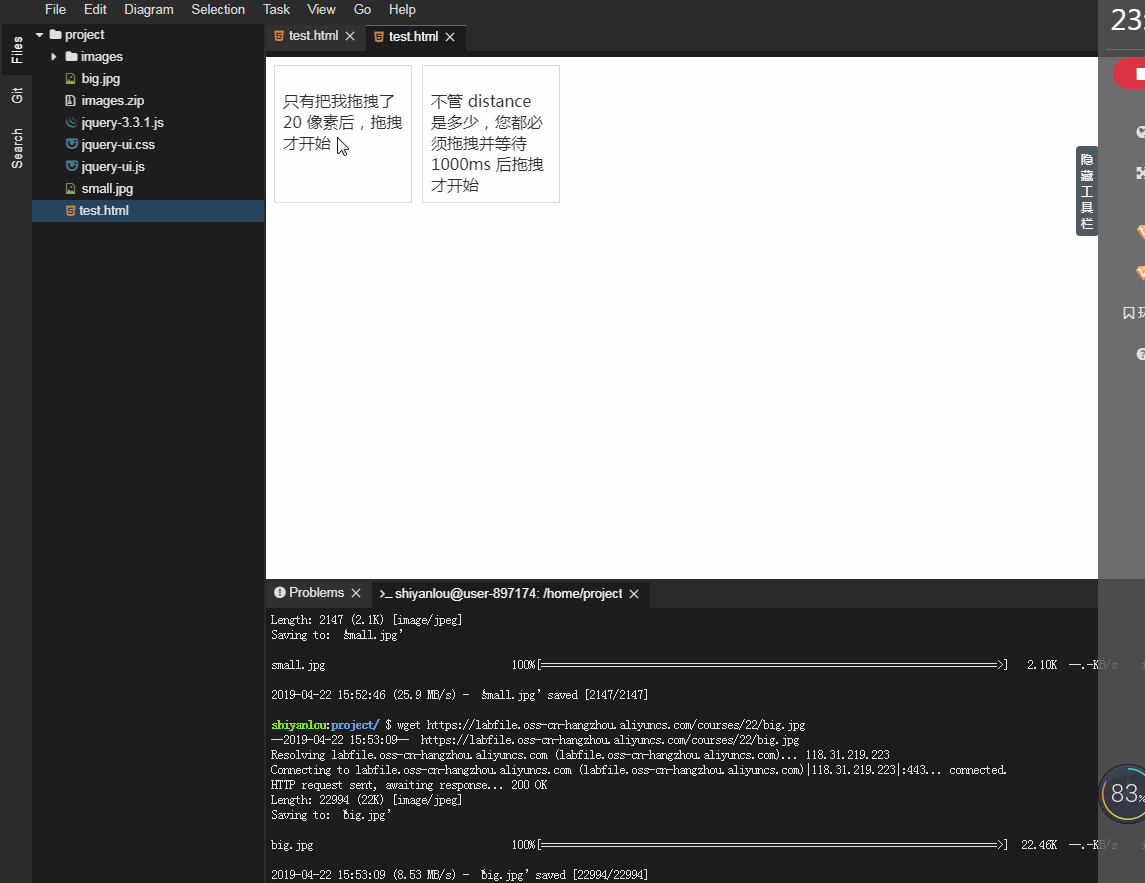Open the Edit menu

tap(95, 9)
